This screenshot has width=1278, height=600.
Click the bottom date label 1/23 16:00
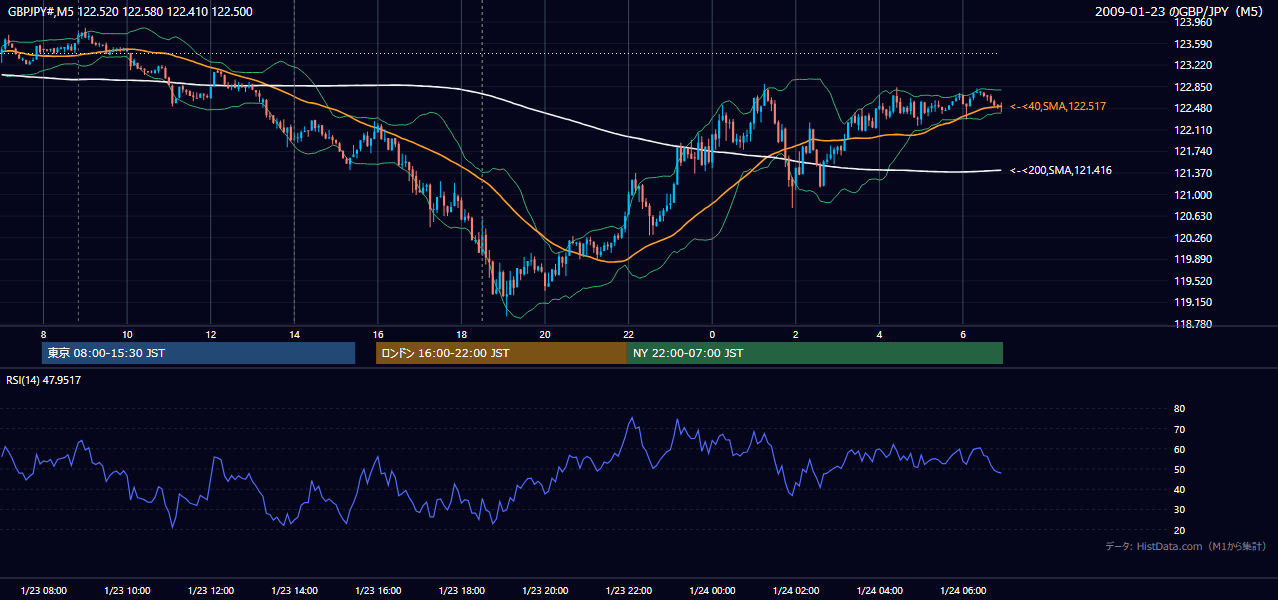point(377,591)
